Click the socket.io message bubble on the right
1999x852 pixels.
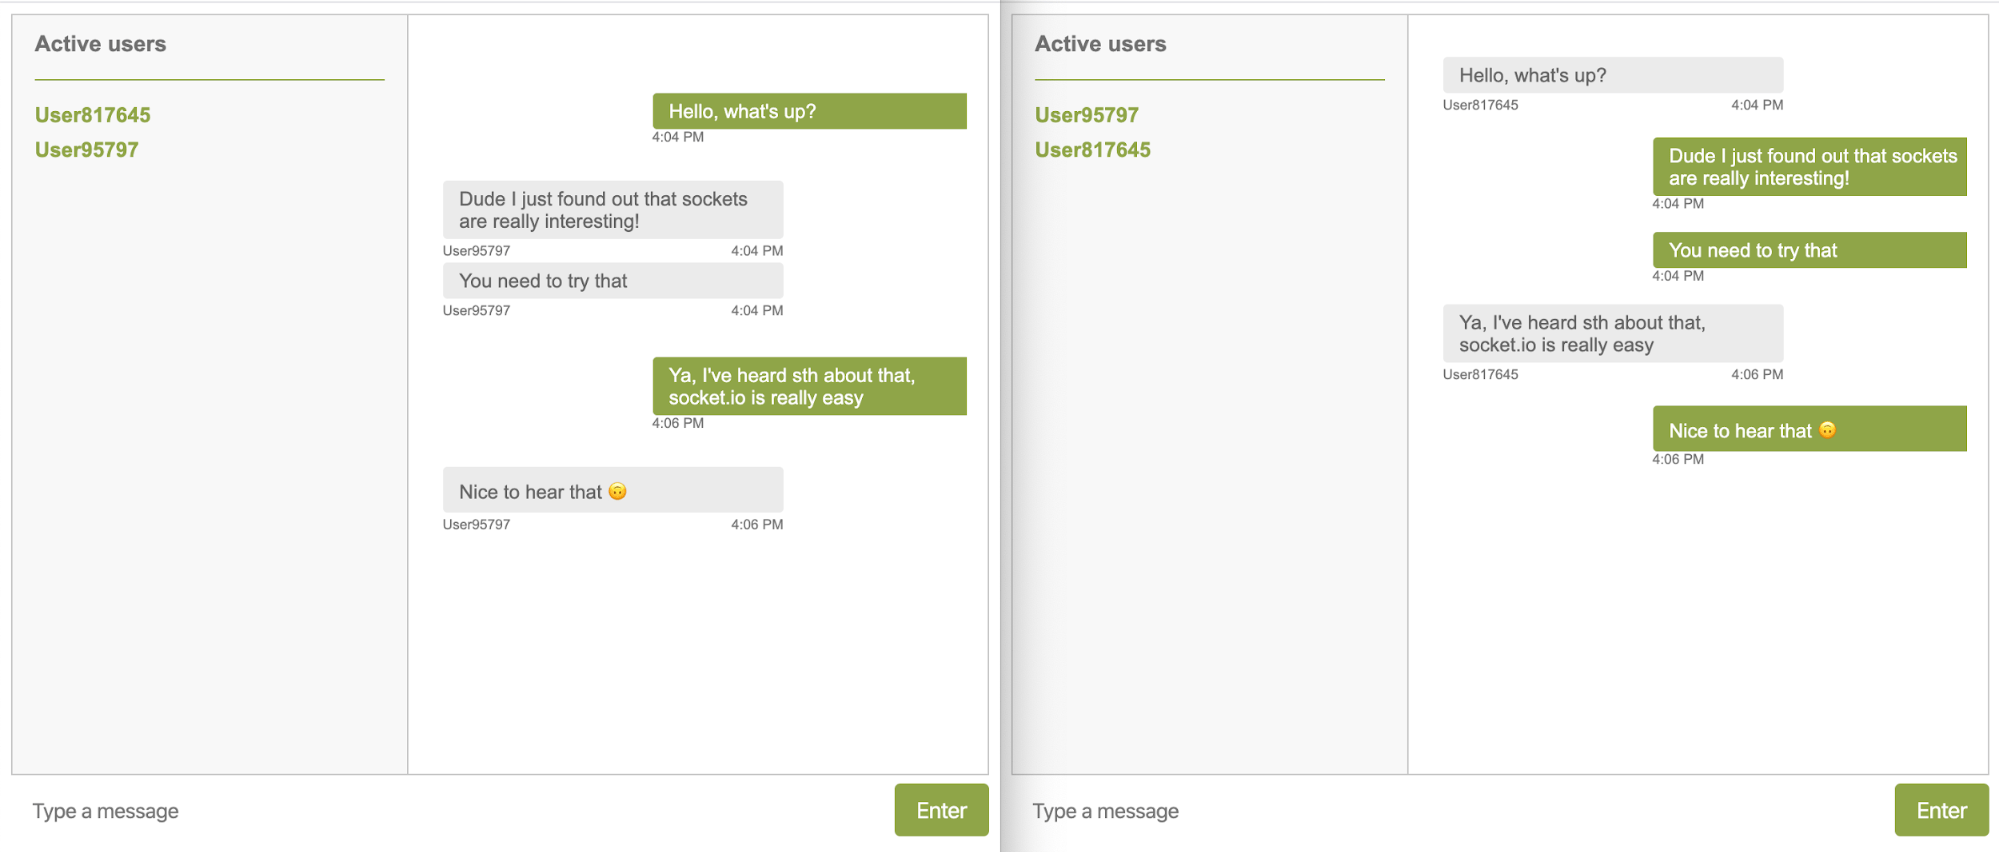[1612, 333]
